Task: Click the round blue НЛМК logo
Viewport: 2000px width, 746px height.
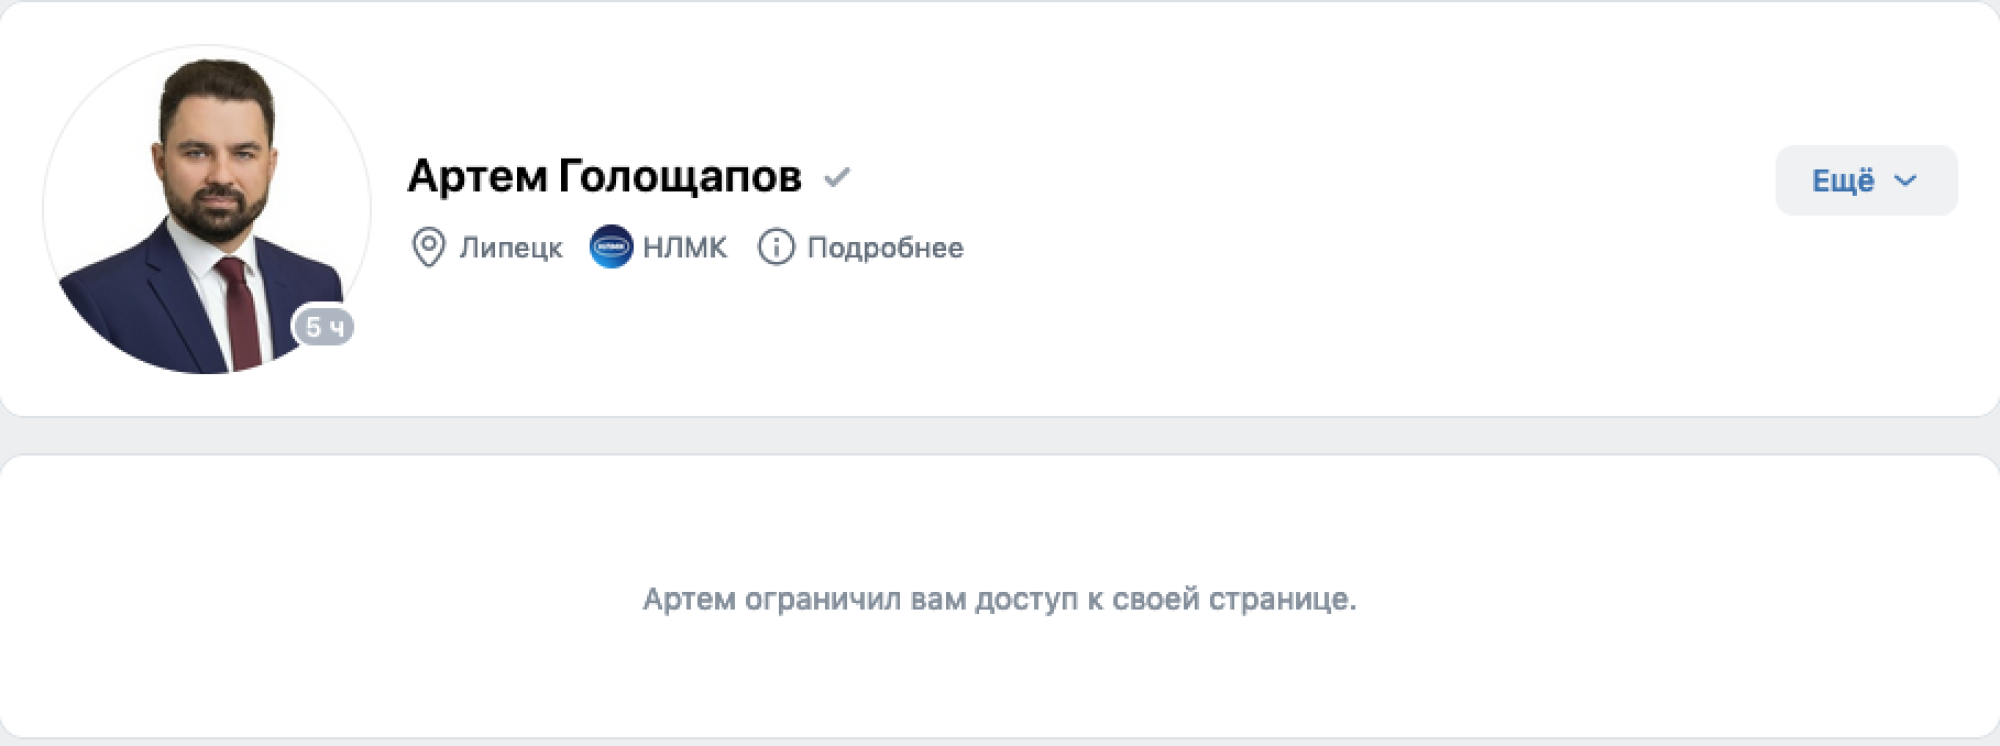Action: (611, 247)
